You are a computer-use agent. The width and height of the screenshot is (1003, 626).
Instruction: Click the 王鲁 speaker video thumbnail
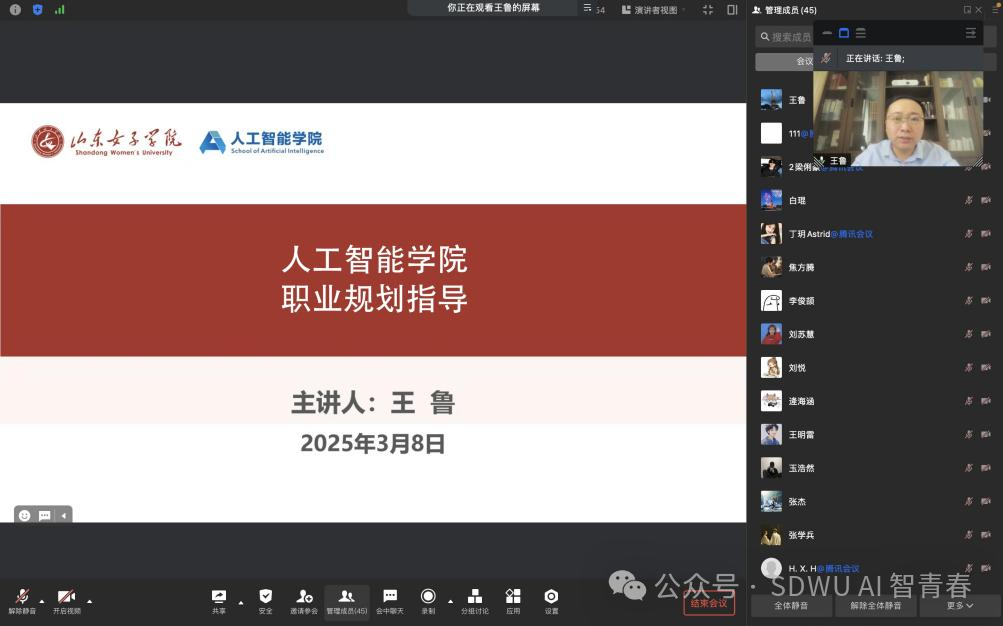[897, 118]
